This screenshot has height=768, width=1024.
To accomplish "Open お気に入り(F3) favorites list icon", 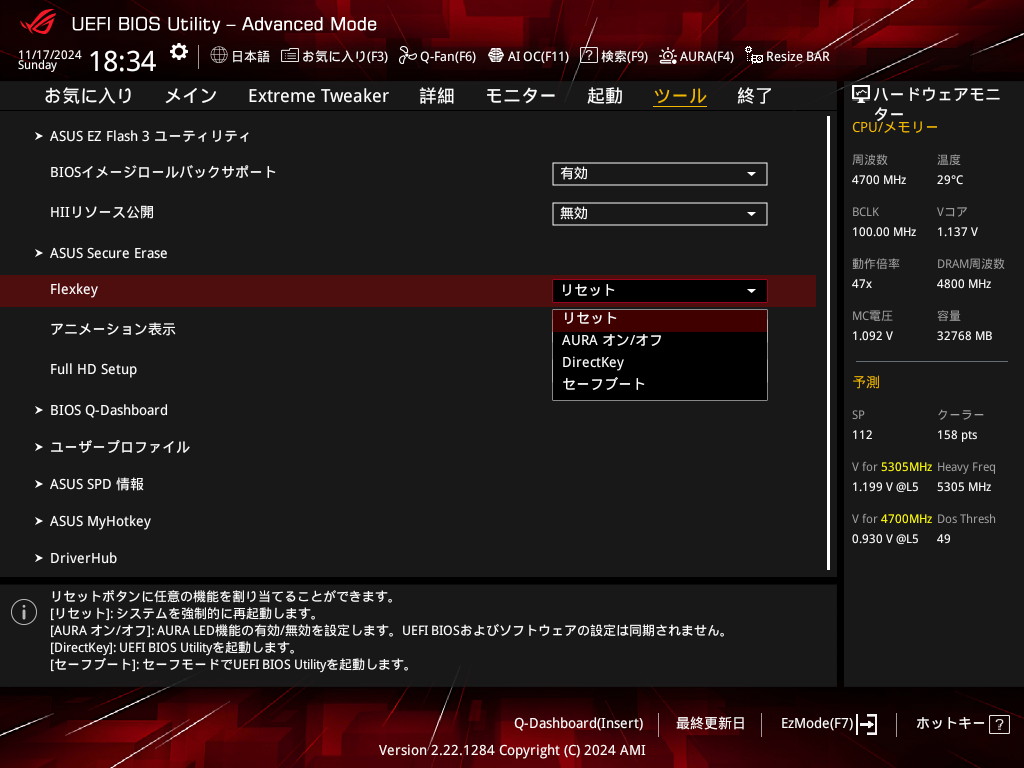I will click(289, 56).
